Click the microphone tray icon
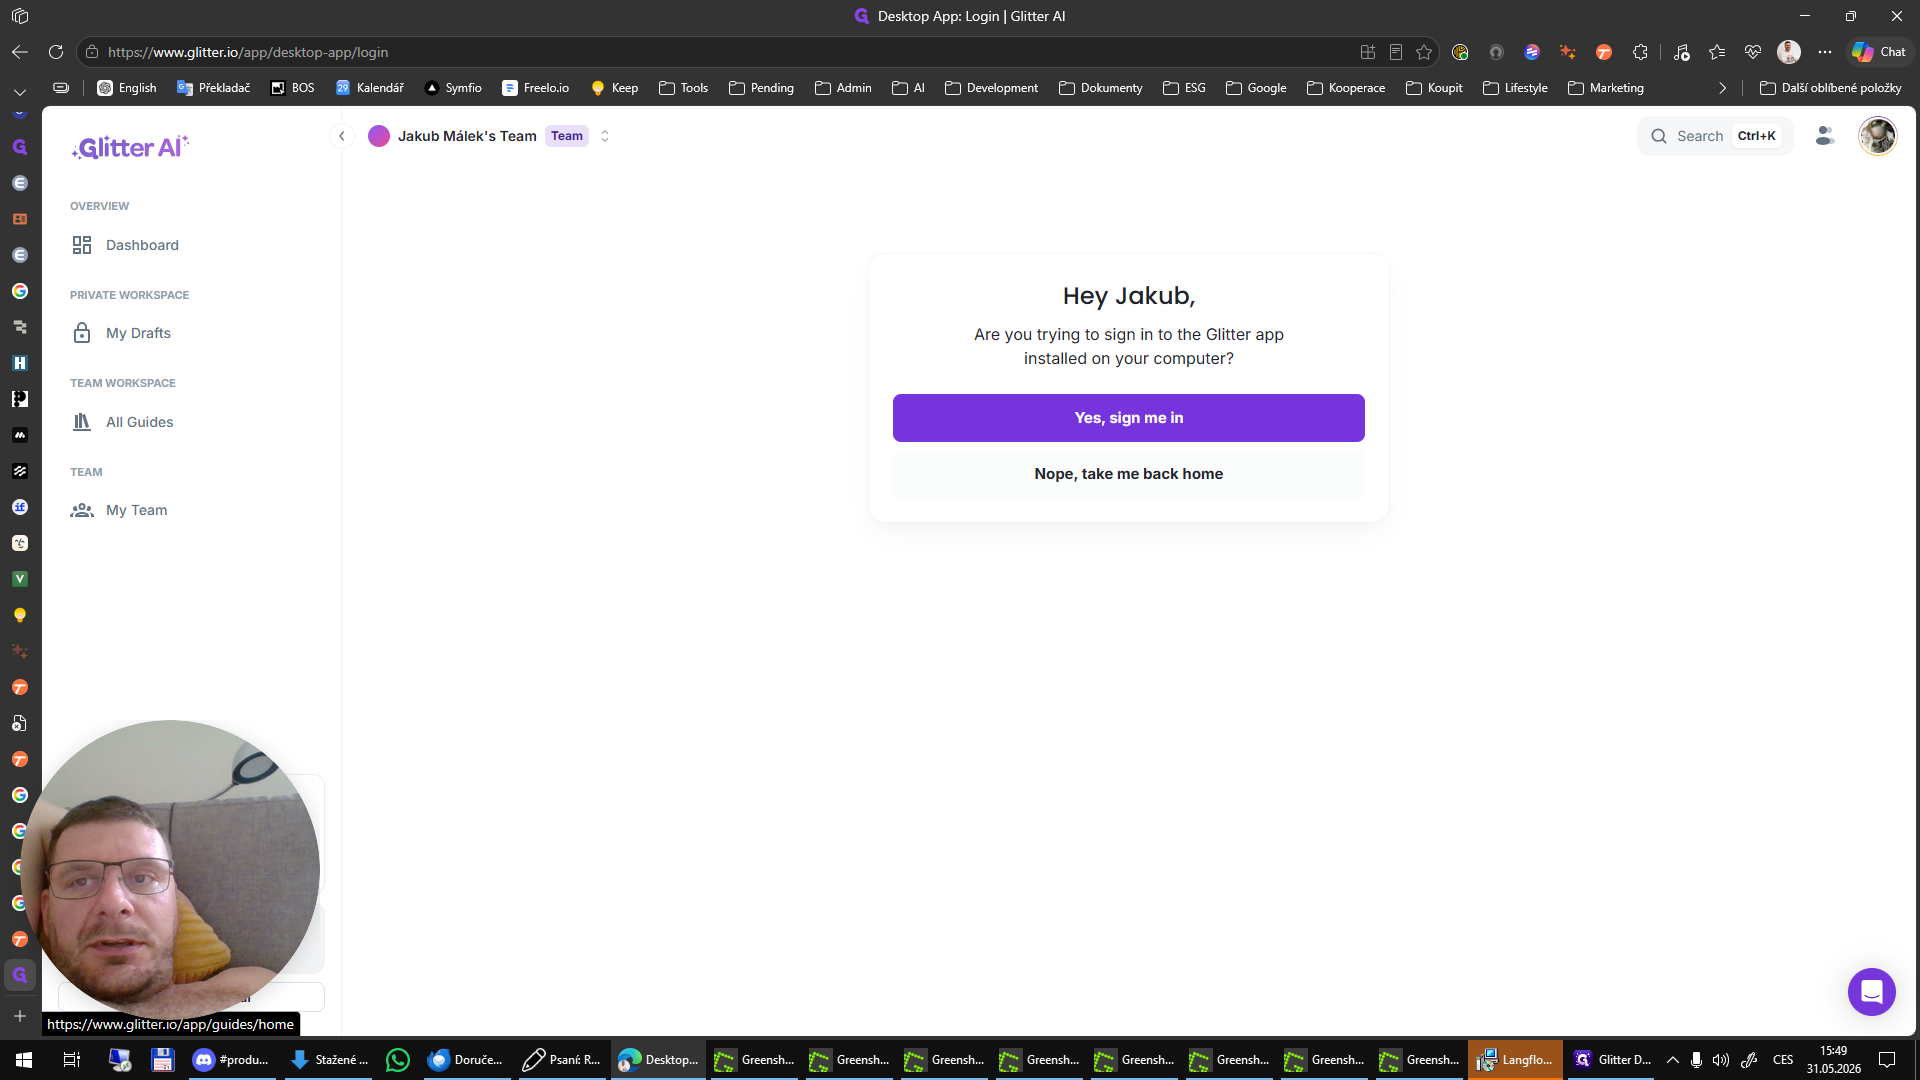This screenshot has height=1080, width=1920. click(x=1696, y=1060)
